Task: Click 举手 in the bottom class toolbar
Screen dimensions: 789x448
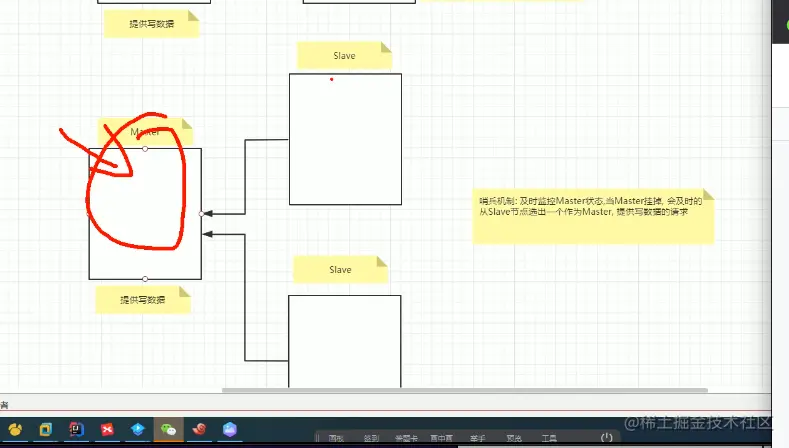Action: tap(478, 438)
